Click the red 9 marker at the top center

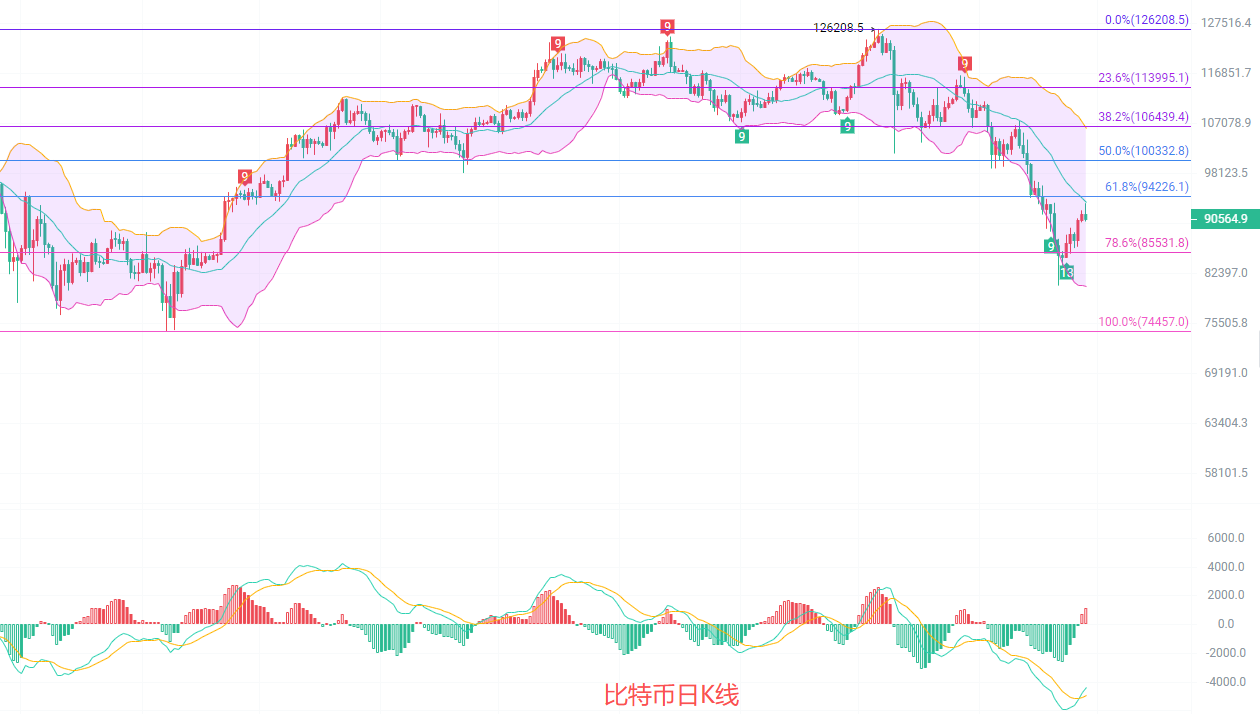pos(667,26)
